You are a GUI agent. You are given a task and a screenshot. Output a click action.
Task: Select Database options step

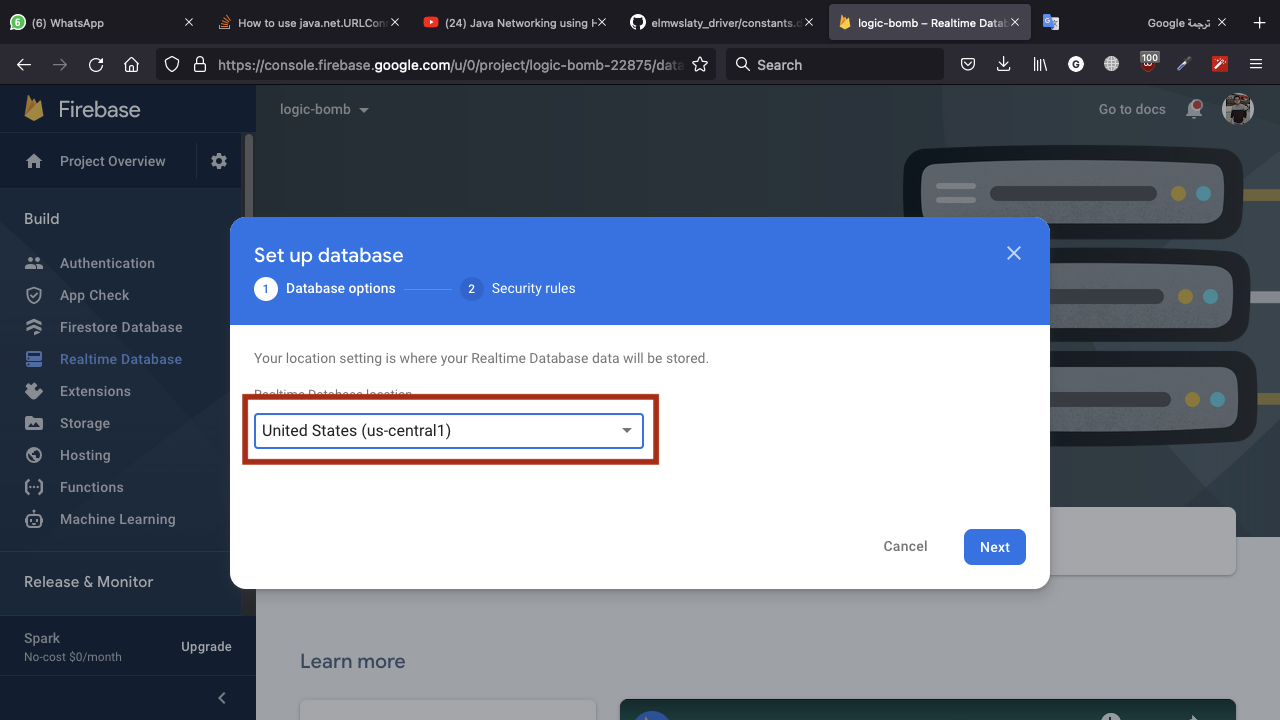(325, 289)
